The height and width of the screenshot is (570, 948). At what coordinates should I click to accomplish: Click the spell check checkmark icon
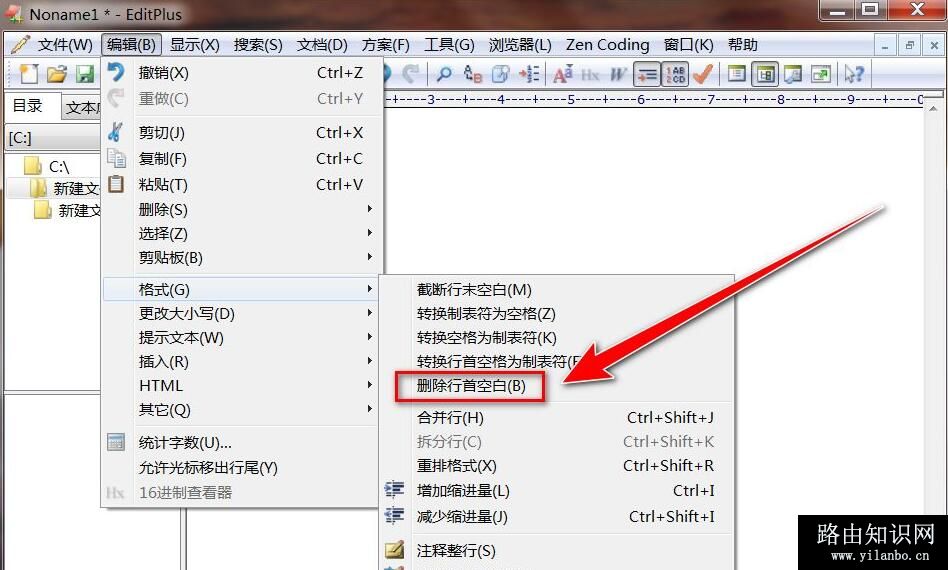coord(703,74)
